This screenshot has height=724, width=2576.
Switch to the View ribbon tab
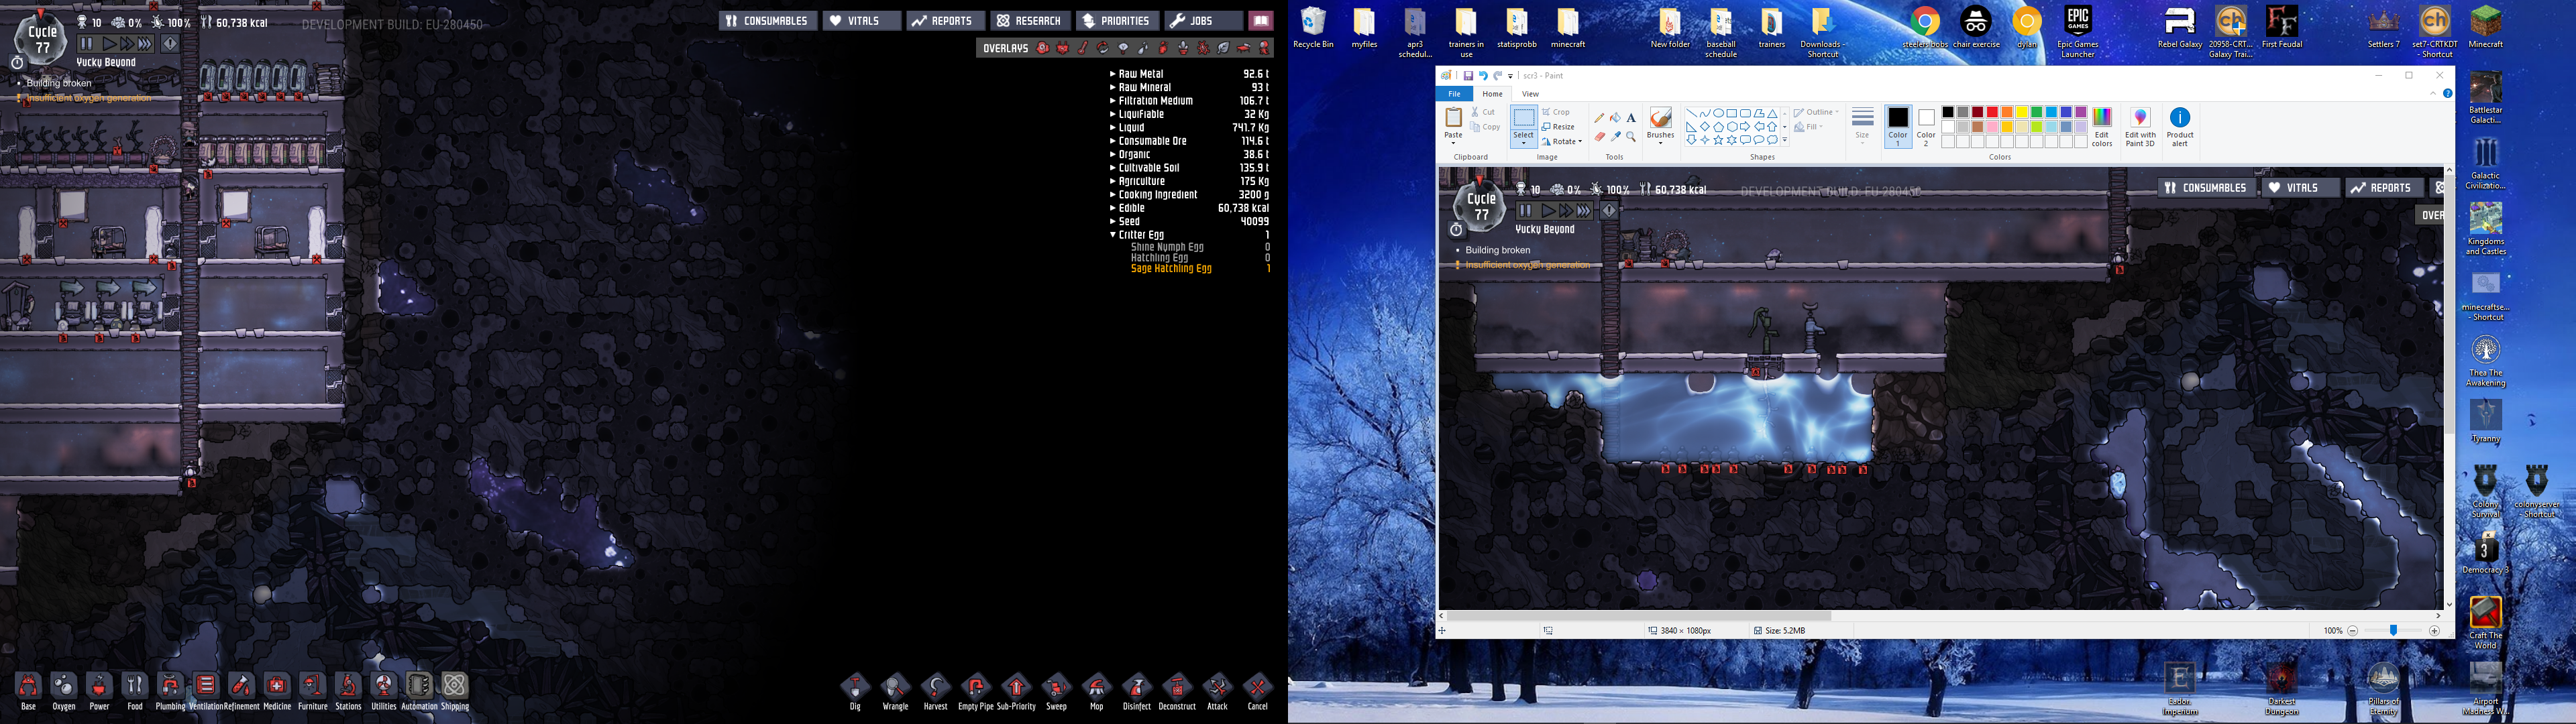pos(1530,94)
